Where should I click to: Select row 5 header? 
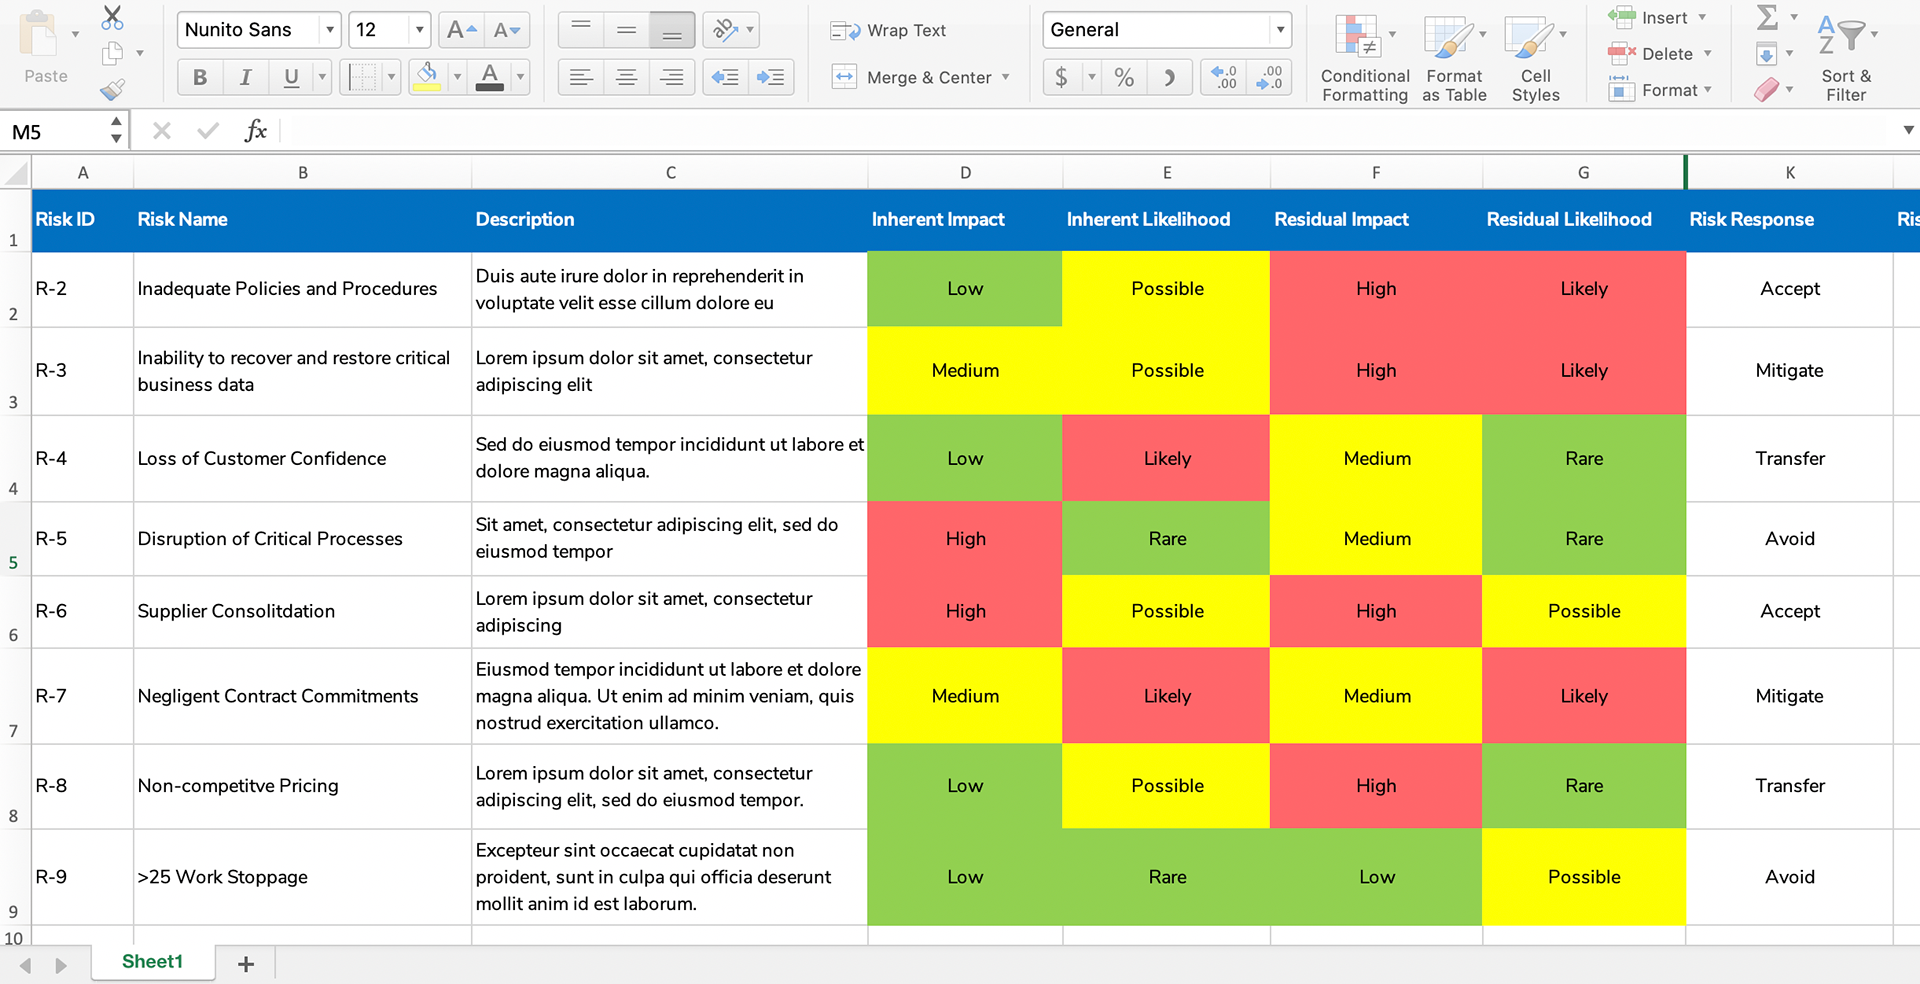(14, 540)
